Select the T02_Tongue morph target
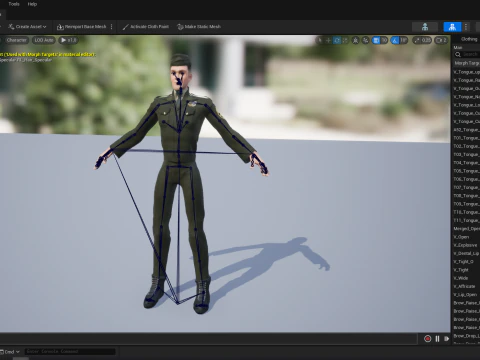The image size is (480, 360). click(x=466, y=146)
